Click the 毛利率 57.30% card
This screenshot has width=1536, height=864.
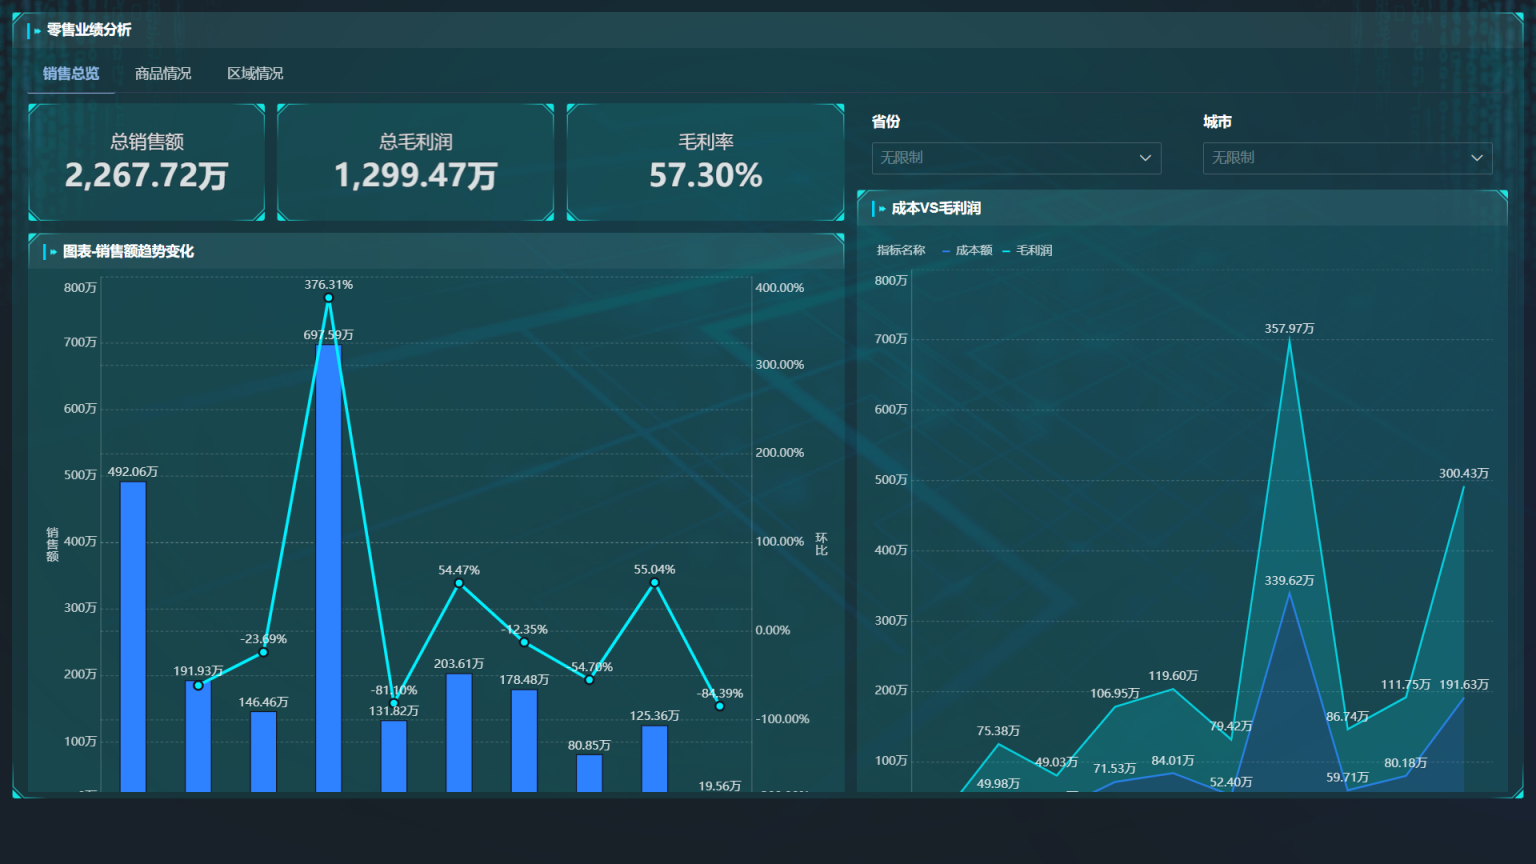point(705,162)
